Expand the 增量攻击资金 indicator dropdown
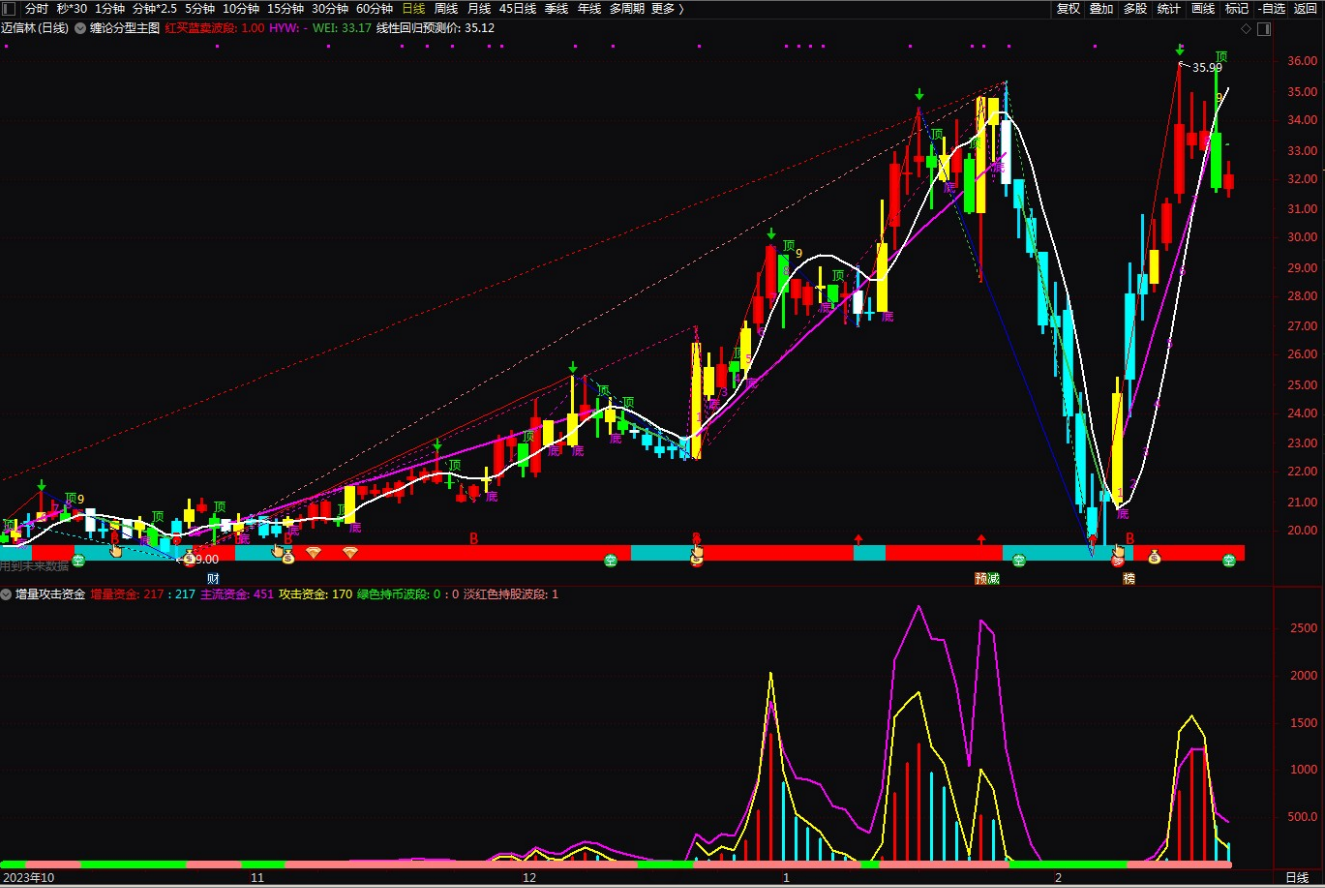1325x888 pixels. pyautogui.click(x=6, y=594)
